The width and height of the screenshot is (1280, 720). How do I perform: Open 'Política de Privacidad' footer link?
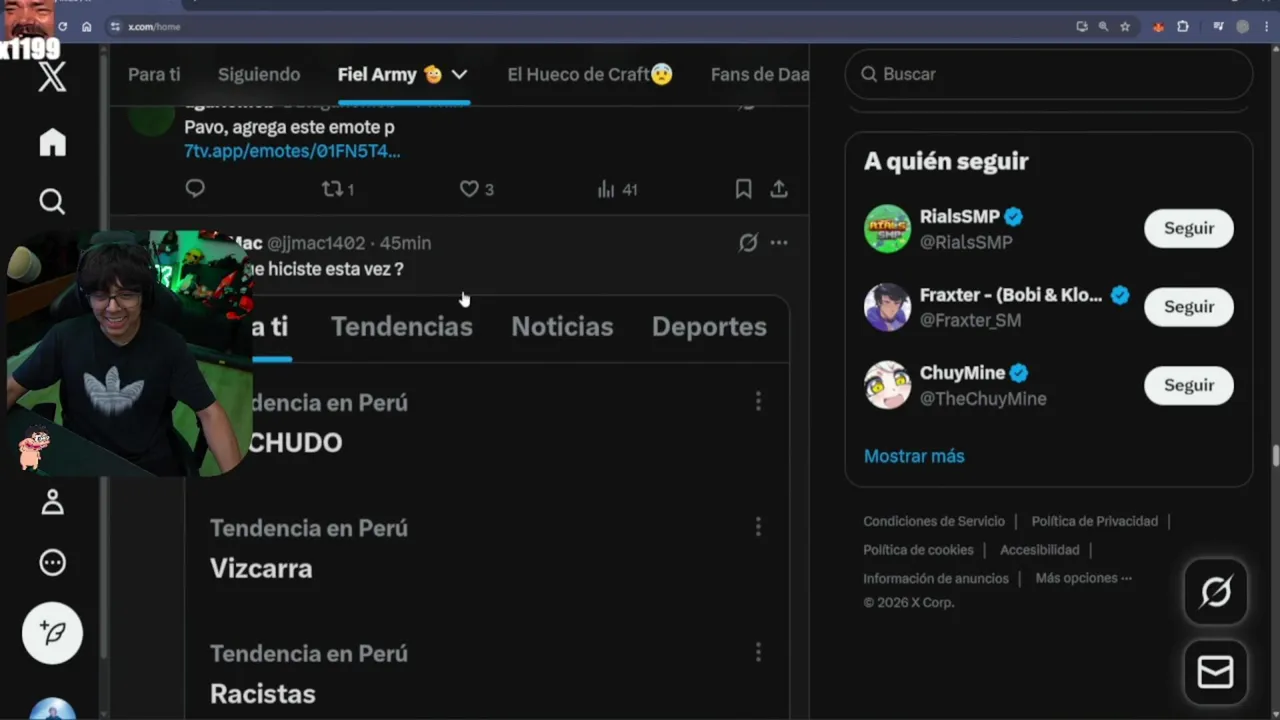tap(1095, 521)
